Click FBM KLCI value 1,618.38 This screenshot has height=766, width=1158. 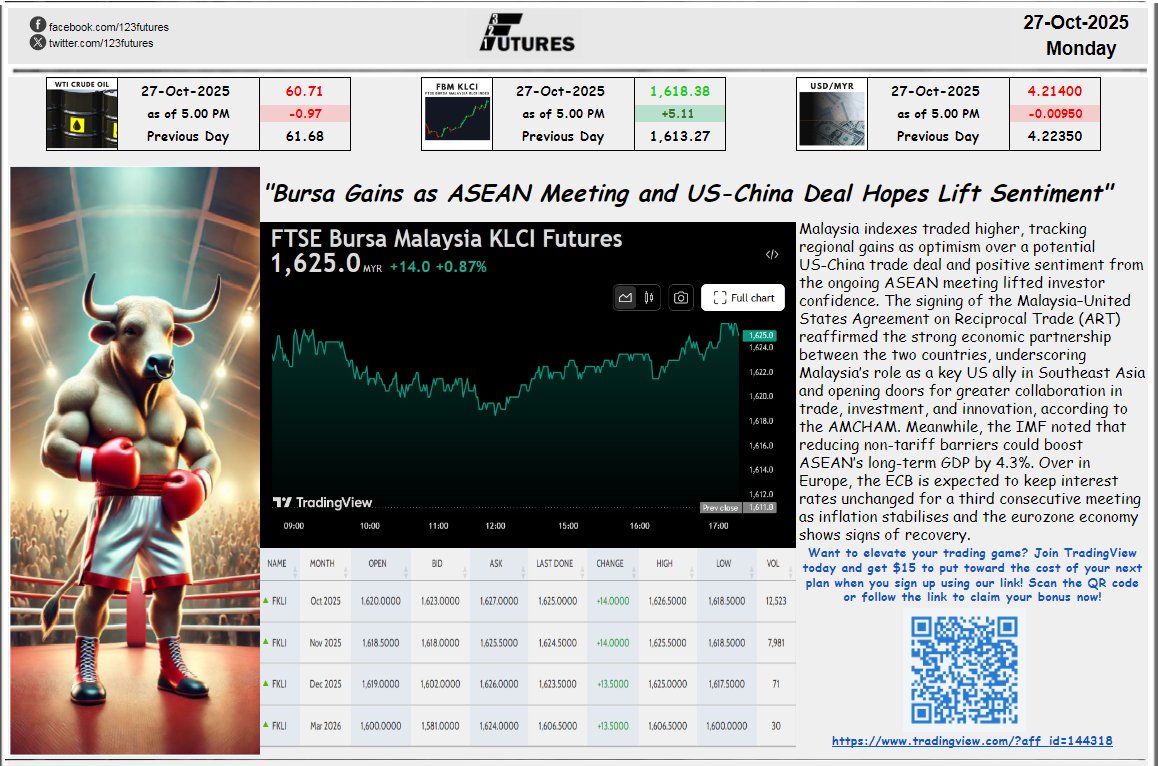[x=679, y=91]
